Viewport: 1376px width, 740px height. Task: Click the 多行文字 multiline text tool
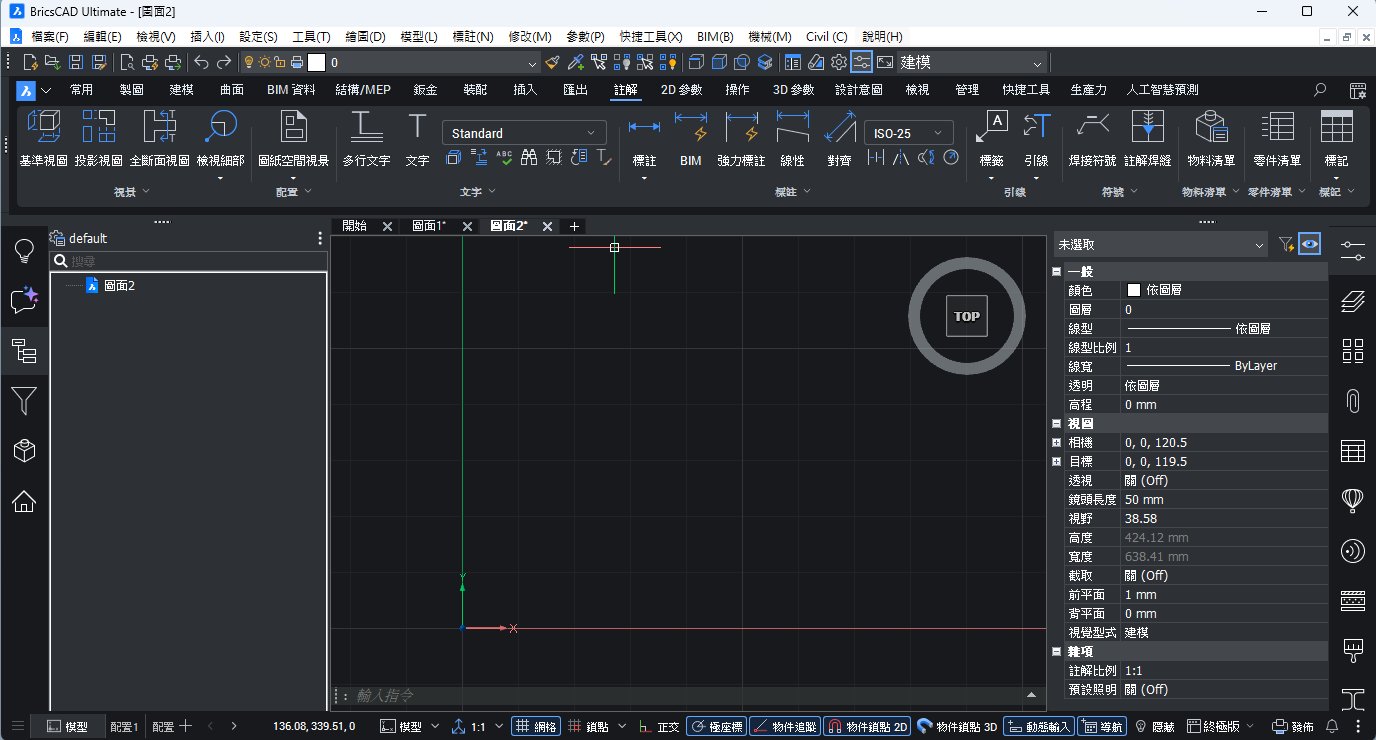(x=366, y=138)
